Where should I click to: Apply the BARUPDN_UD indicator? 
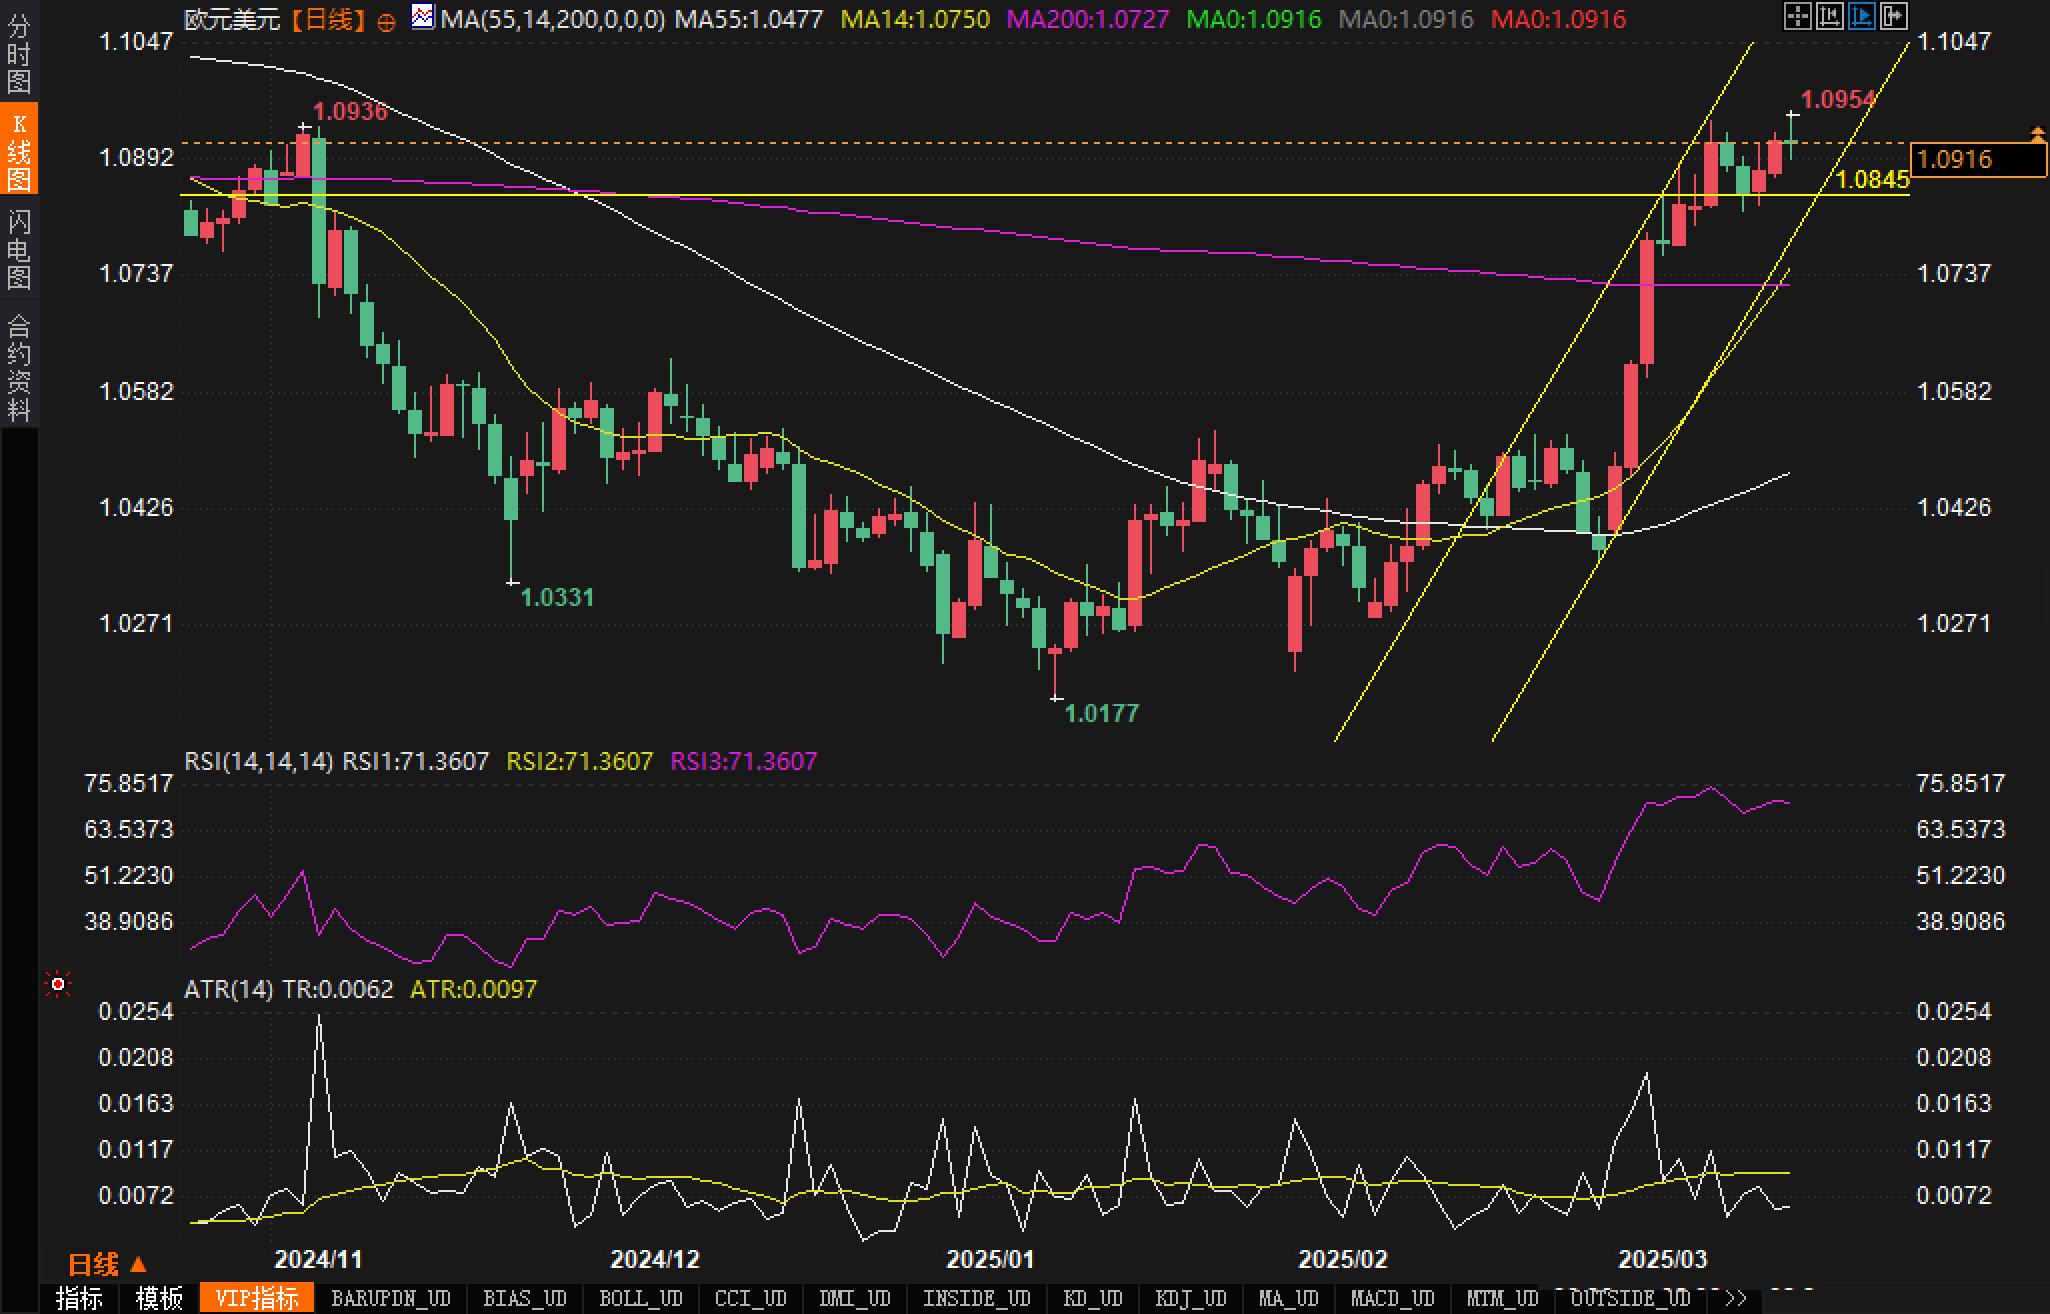tap(391, 1299)
